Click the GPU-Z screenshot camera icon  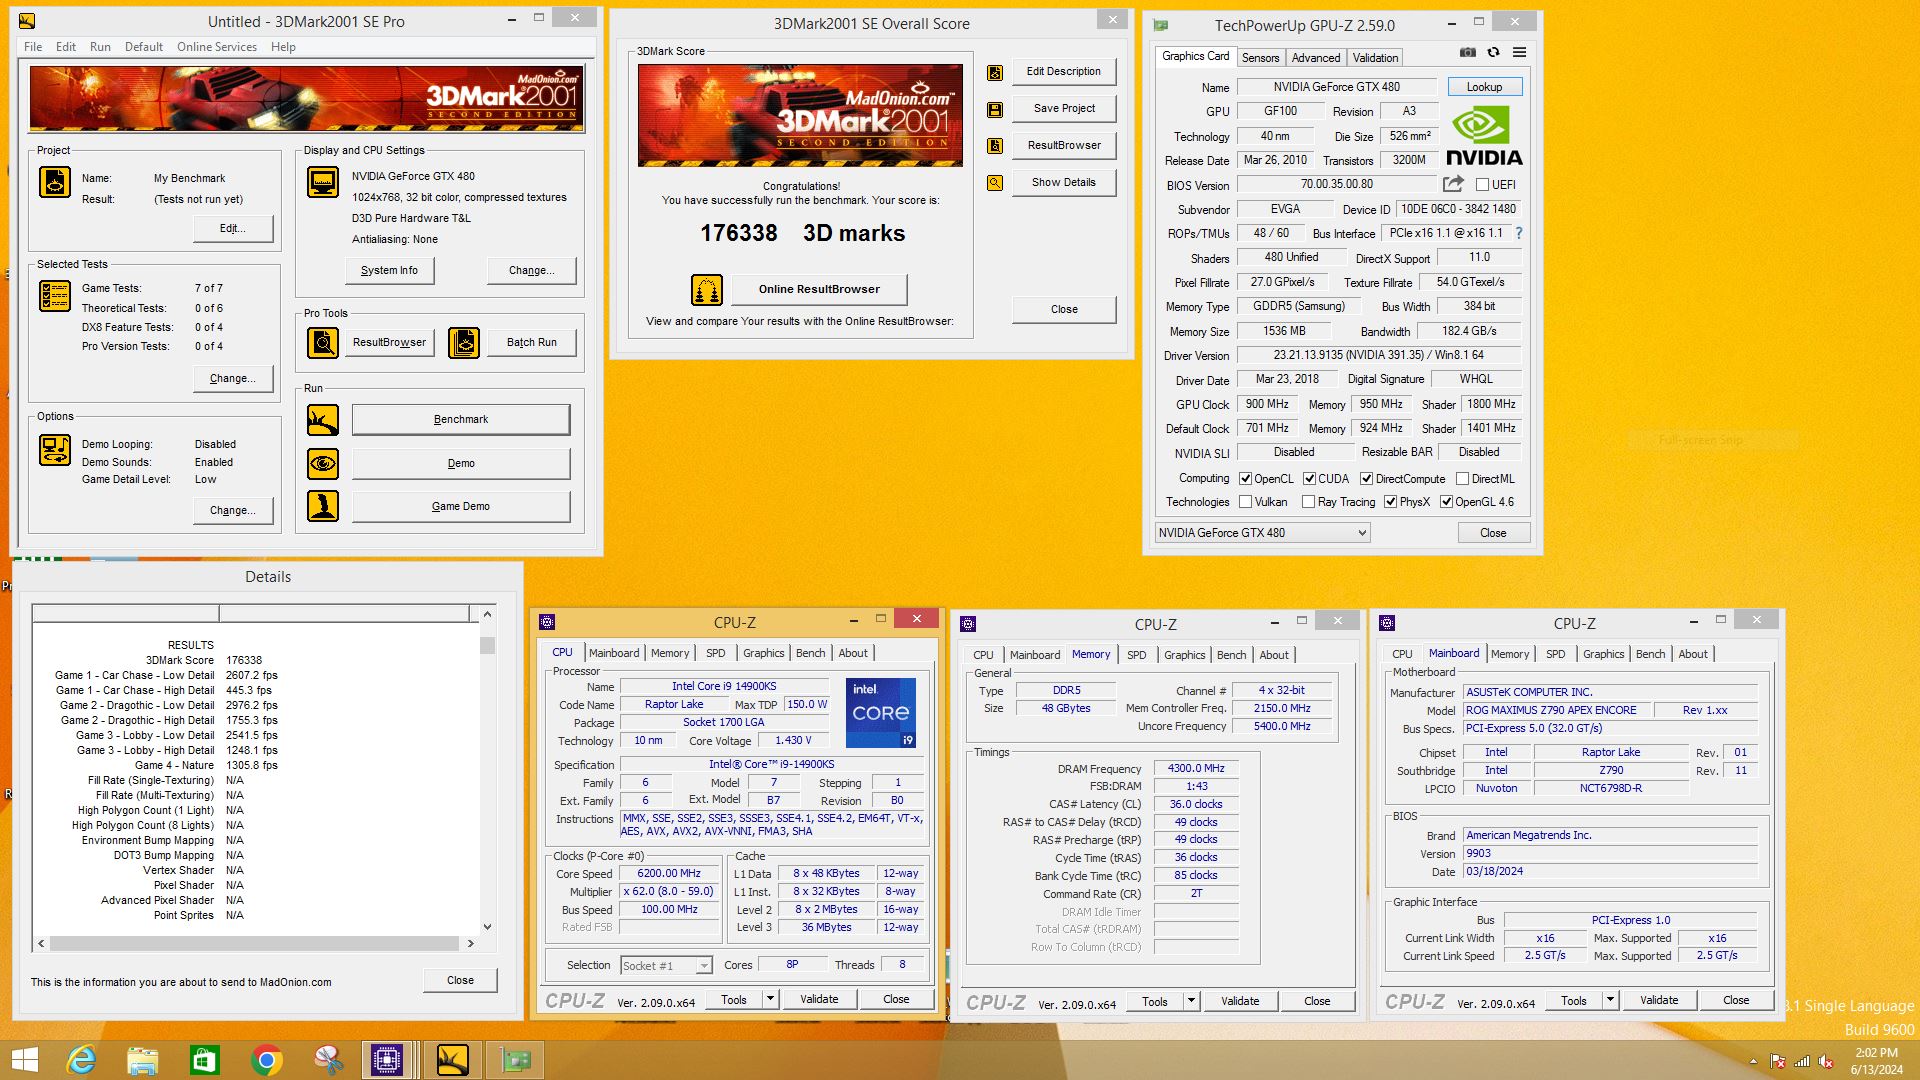click(1467, 52)
